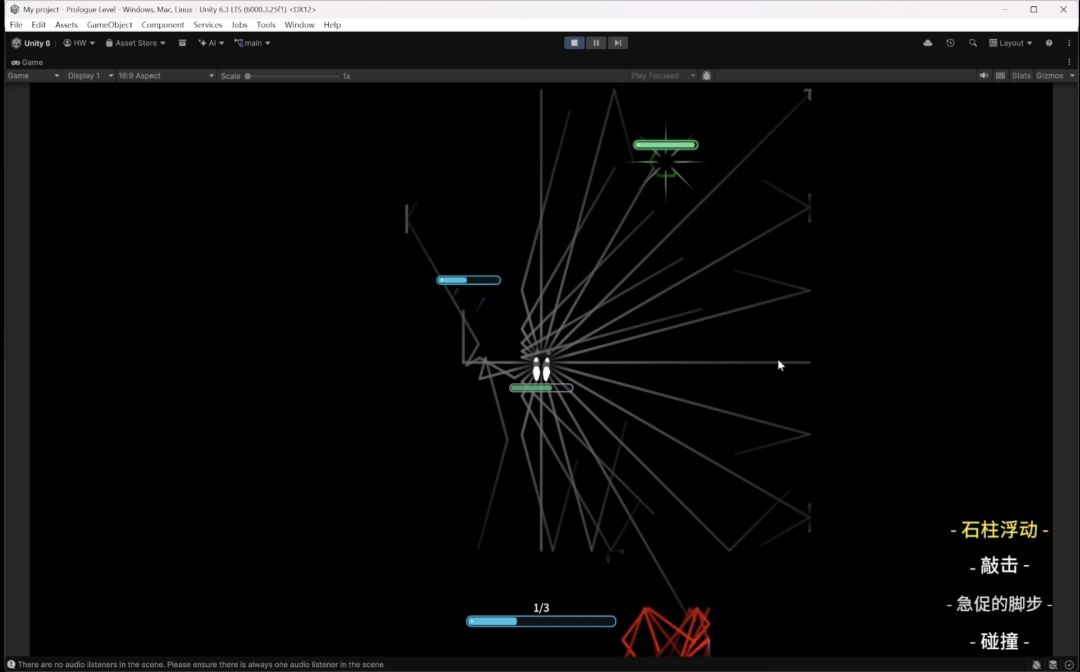1080x672 pixels.
Task: Click the cache server status bar icon
Action: click(1052, 664)
